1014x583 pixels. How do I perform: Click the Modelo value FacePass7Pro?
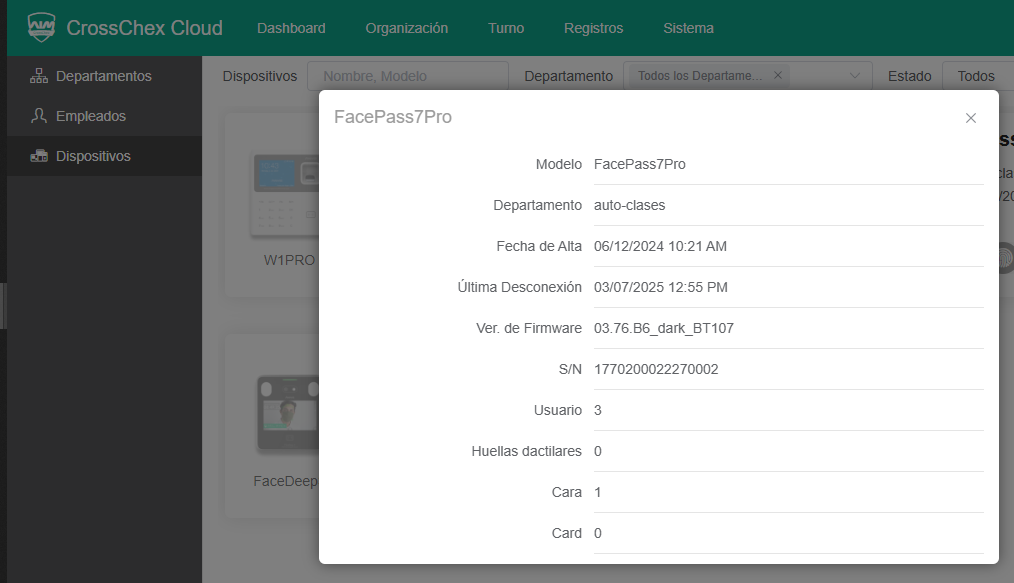(x=640, y=164)
